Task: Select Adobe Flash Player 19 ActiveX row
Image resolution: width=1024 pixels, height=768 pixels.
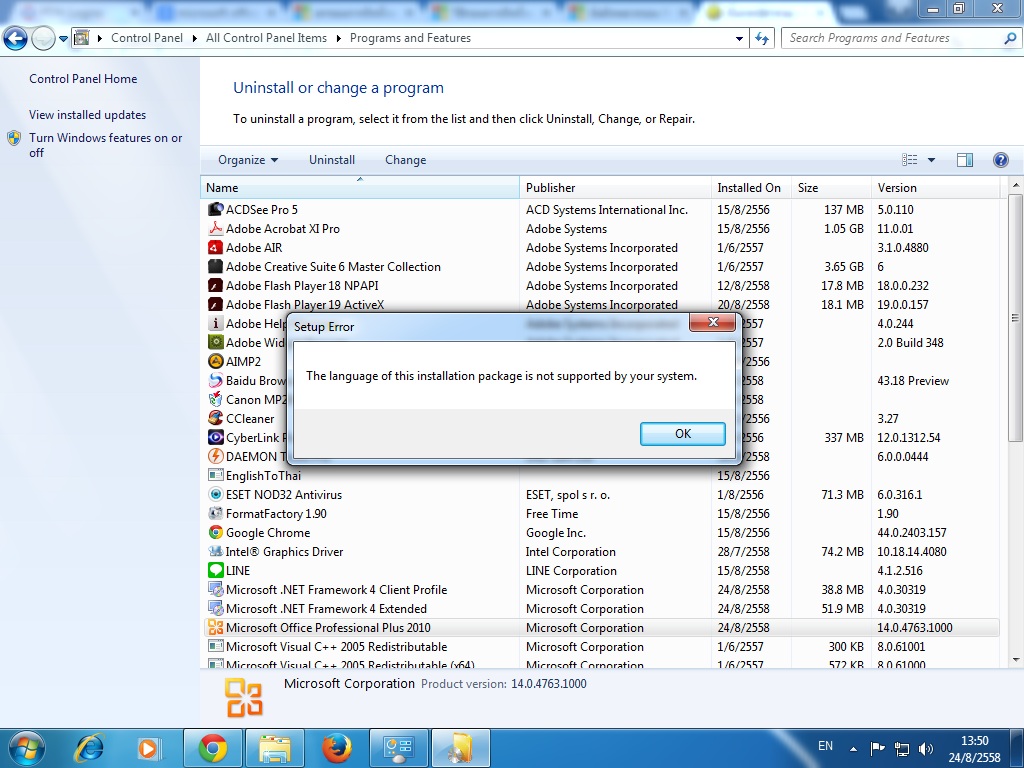Action: point(602,304)
